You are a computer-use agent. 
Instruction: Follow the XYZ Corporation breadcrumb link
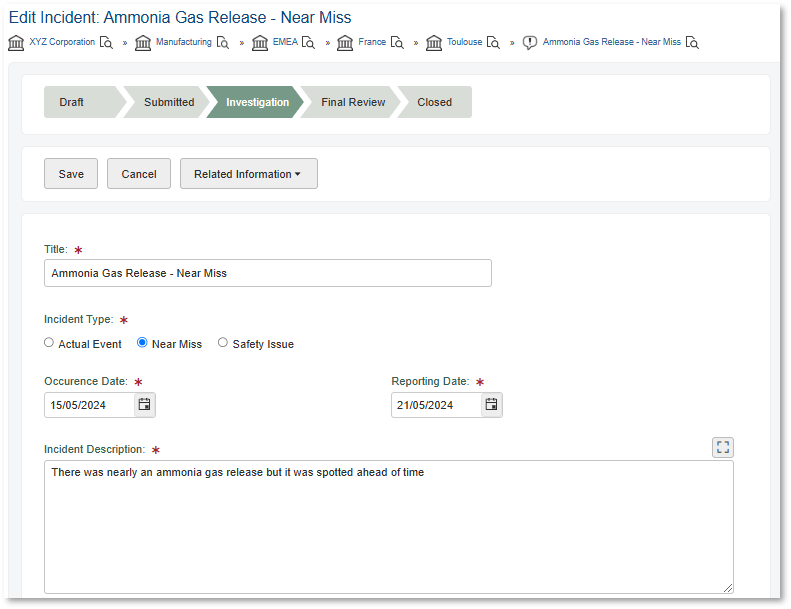click(x=62, y=42)
